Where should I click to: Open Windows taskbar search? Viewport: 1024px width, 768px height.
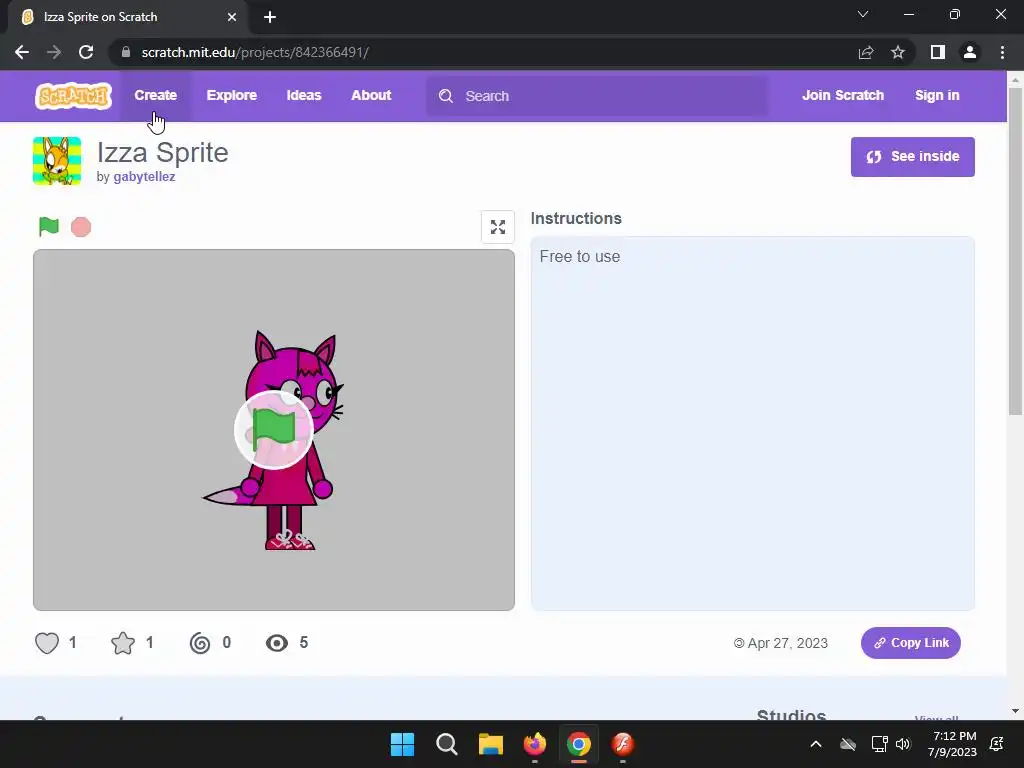[447, 744]
